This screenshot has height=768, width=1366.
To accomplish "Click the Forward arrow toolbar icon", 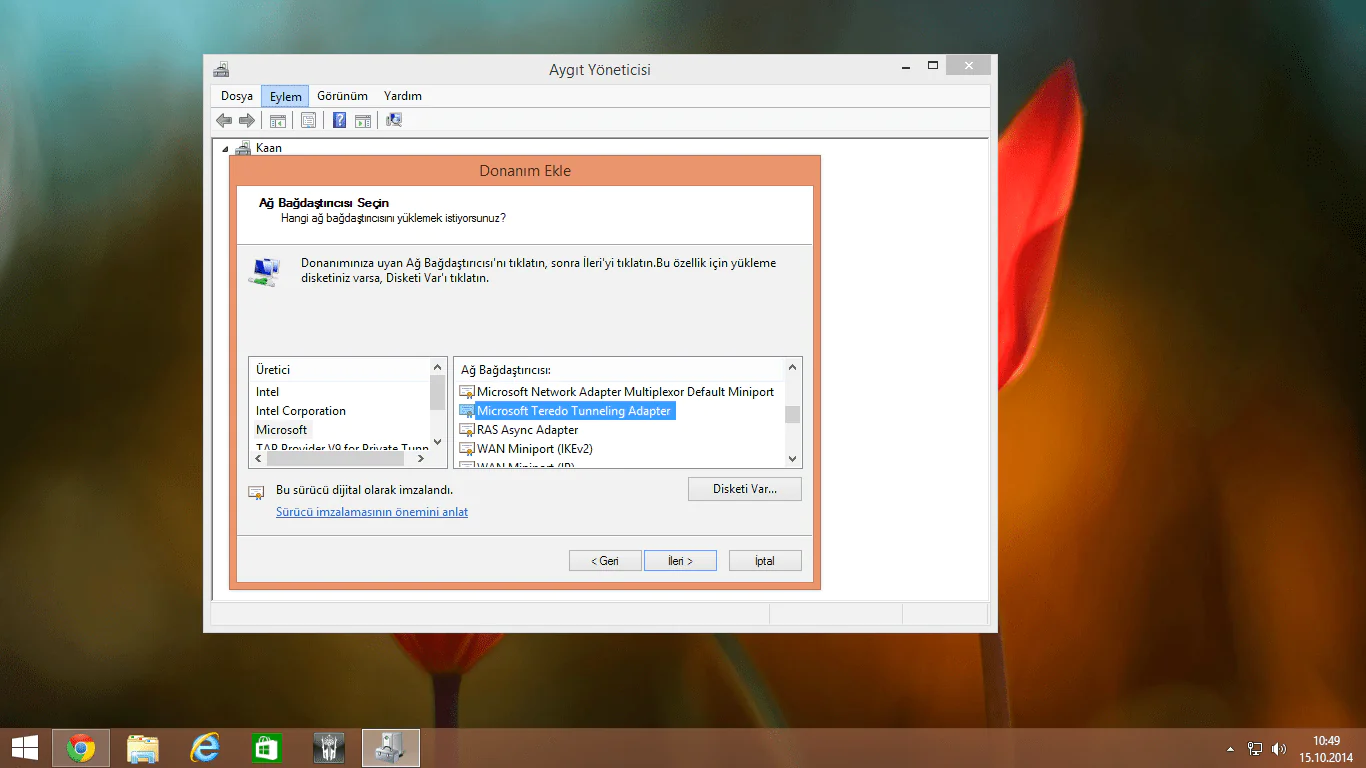I will click(x=246, y=121).
